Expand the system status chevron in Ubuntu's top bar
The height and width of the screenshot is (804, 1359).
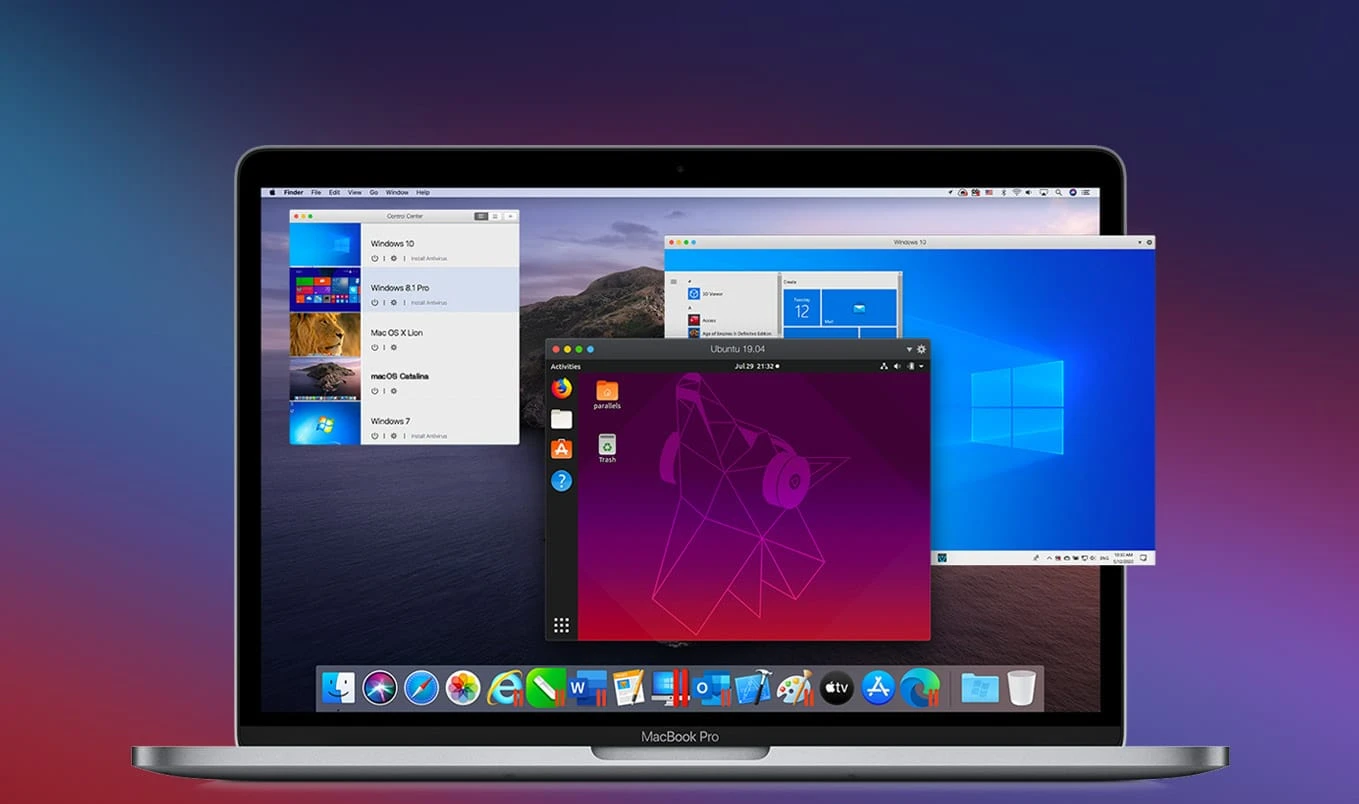tap(920, 367)
